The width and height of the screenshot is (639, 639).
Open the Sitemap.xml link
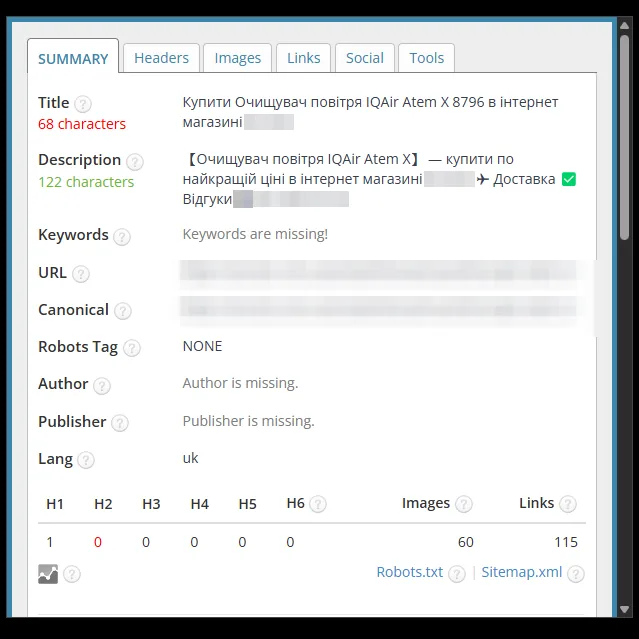pyautogui.click(x=522, y=572)
